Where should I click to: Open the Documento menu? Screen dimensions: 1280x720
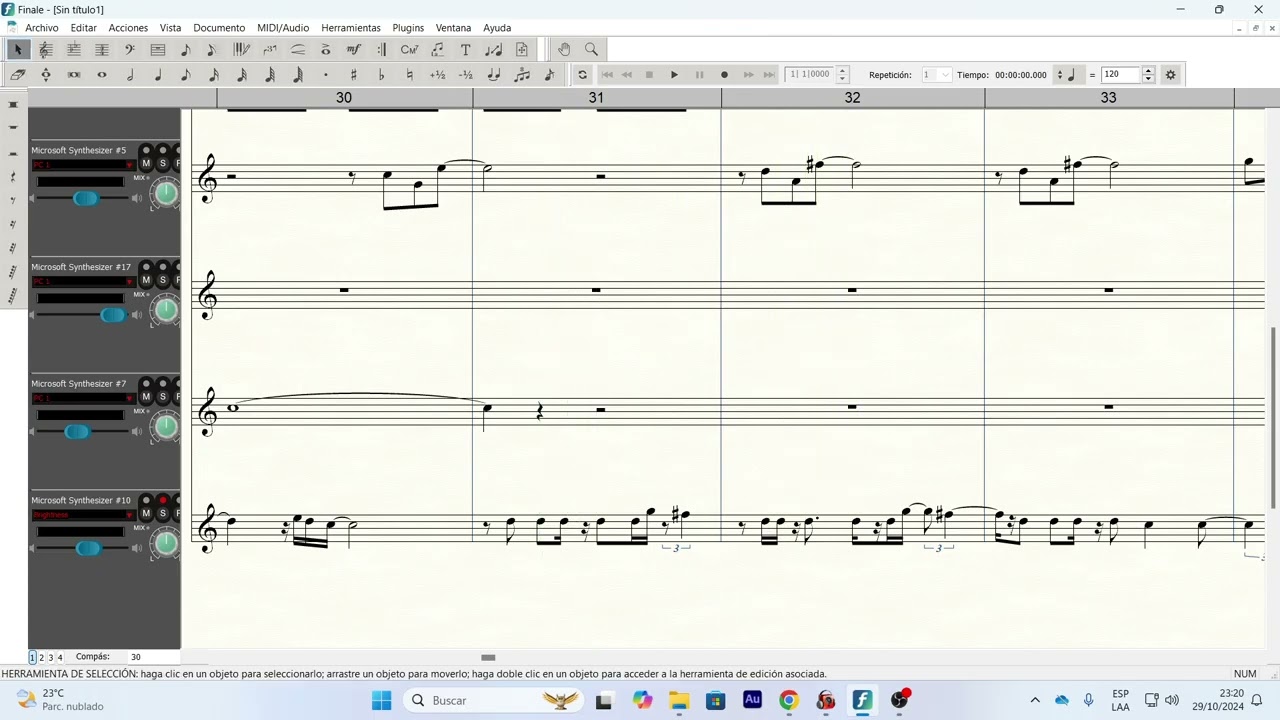click(x=219, y=28)
